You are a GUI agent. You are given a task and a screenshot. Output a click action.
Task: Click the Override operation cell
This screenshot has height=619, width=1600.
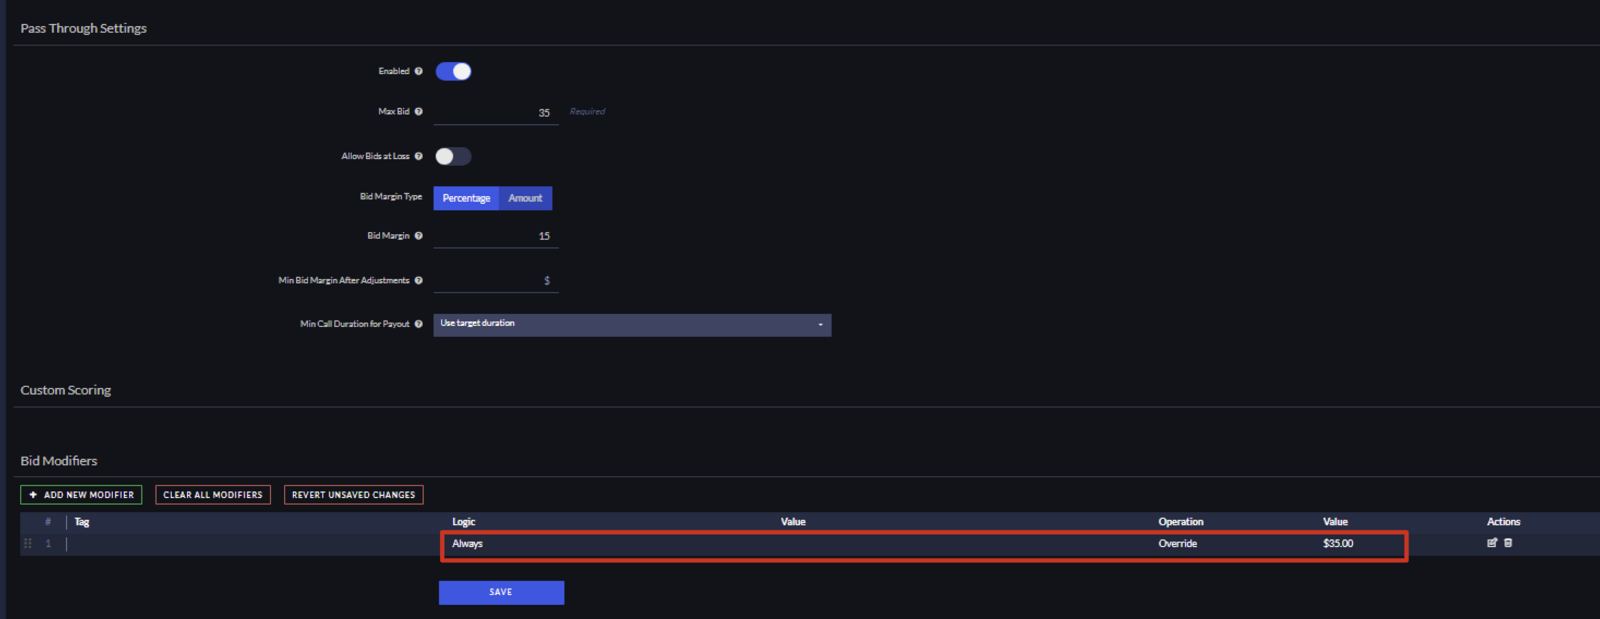pyautogui.click(x=1178, y=544)
